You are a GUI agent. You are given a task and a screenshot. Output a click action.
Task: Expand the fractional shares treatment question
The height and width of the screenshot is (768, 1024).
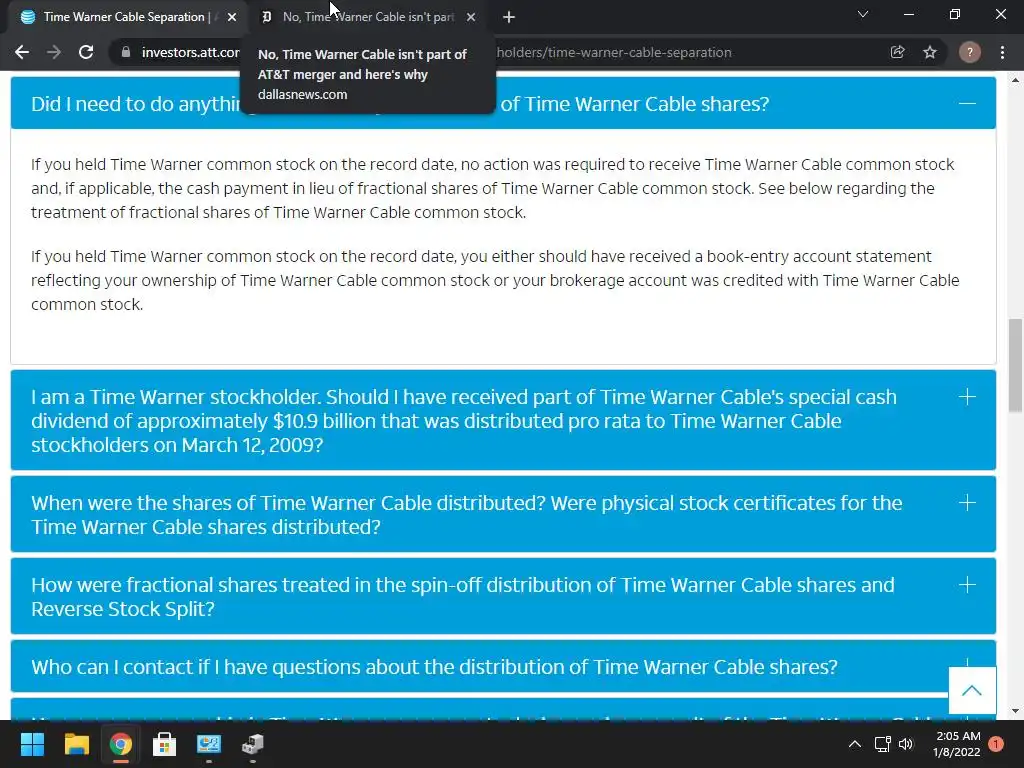point(503,596)
